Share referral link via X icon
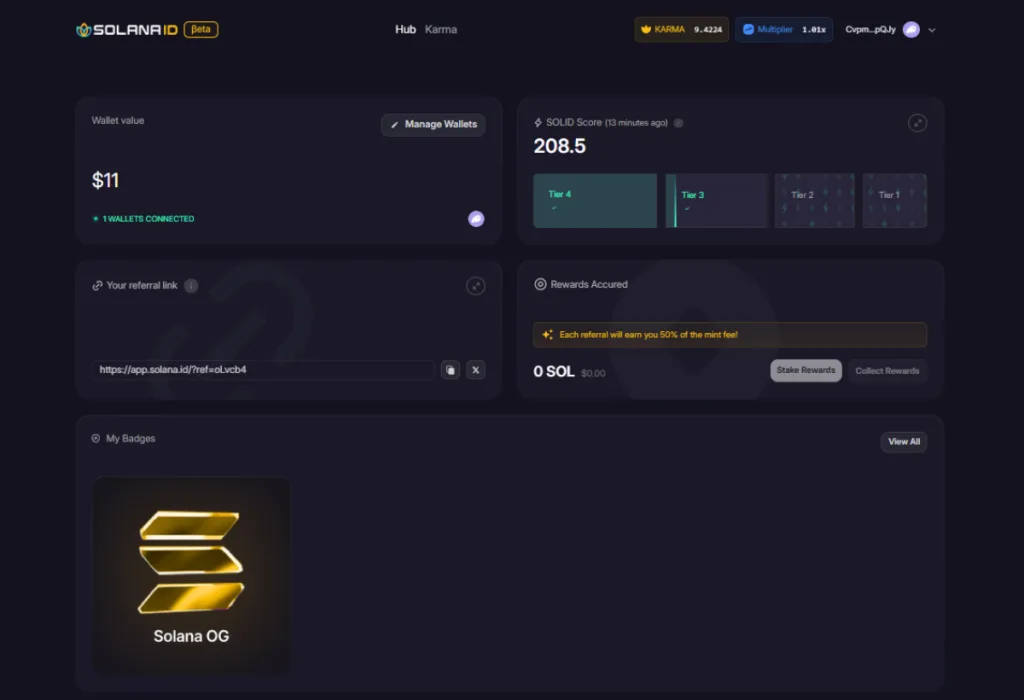This screenshot has width=1024, height=700. click(475, 370)
